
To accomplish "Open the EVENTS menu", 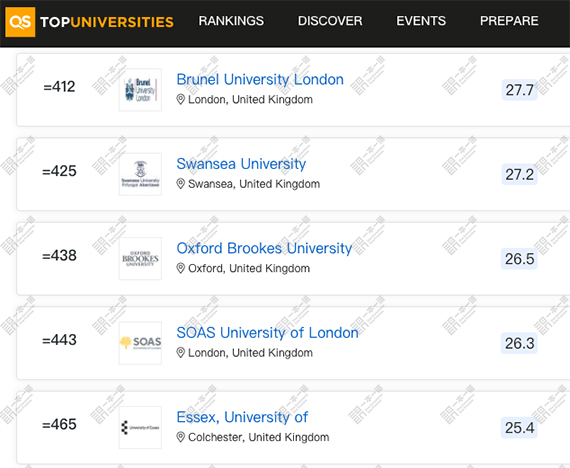I will click(421, 21).
